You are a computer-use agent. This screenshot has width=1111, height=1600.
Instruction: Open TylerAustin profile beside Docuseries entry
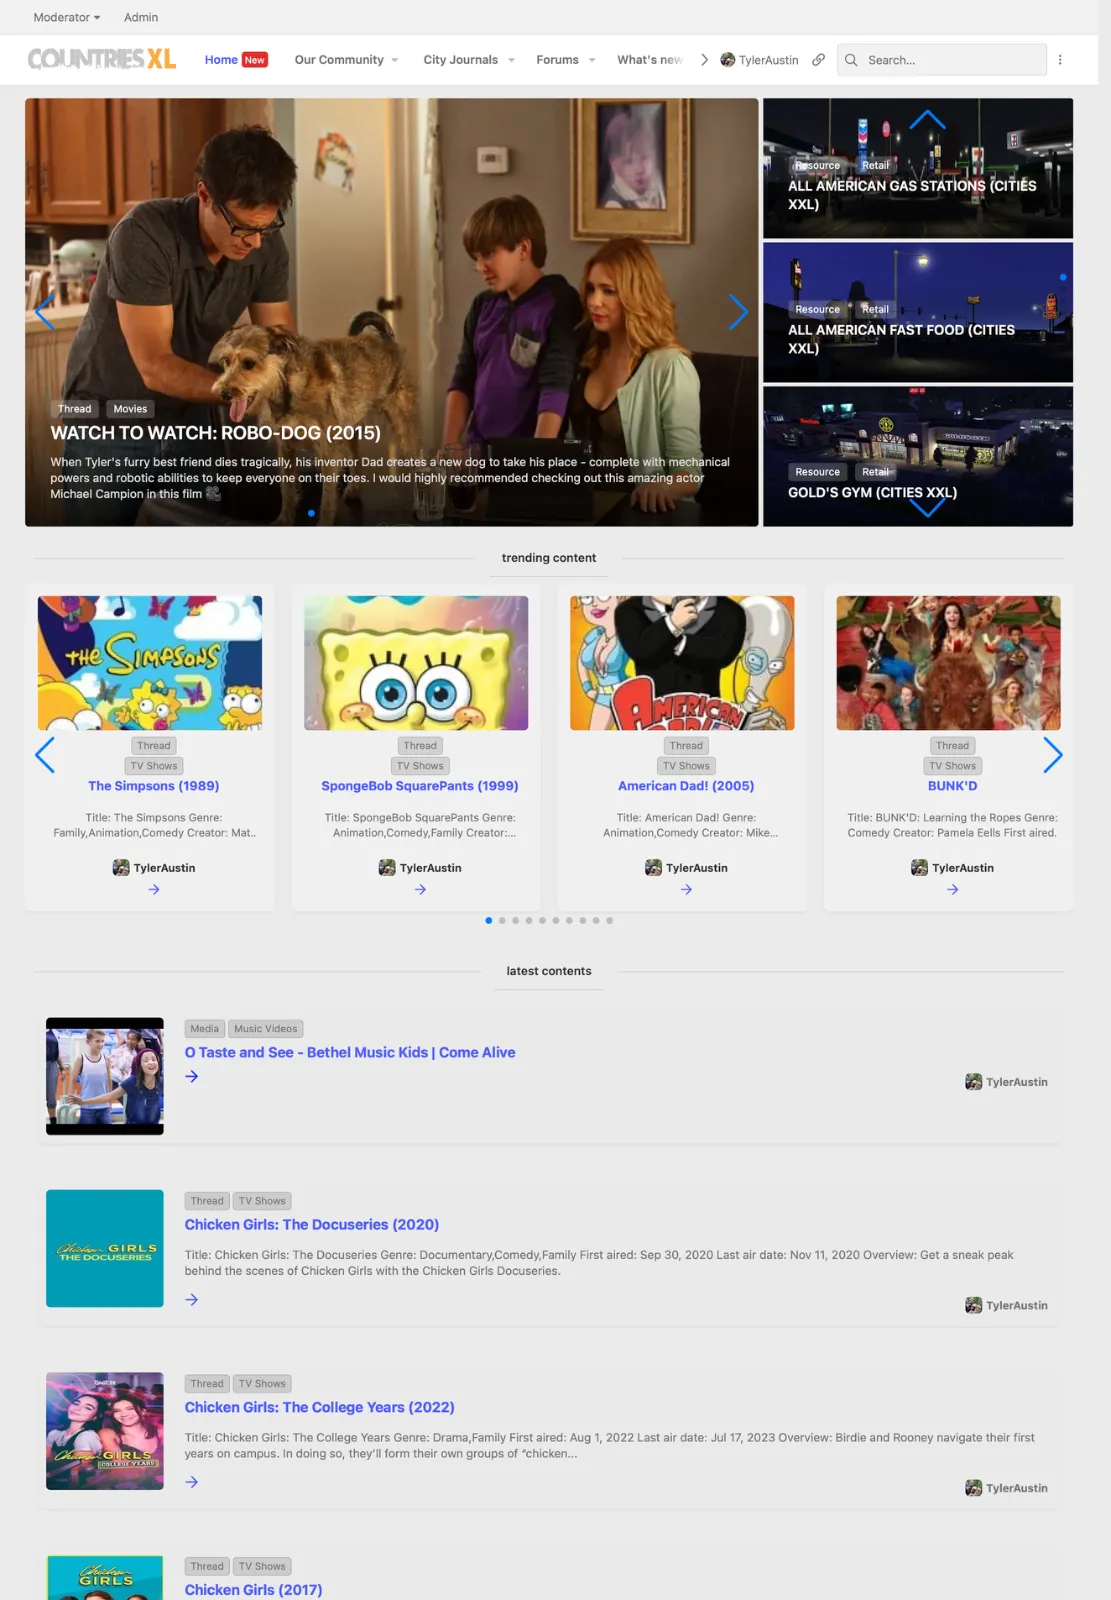(1006, 1305)
